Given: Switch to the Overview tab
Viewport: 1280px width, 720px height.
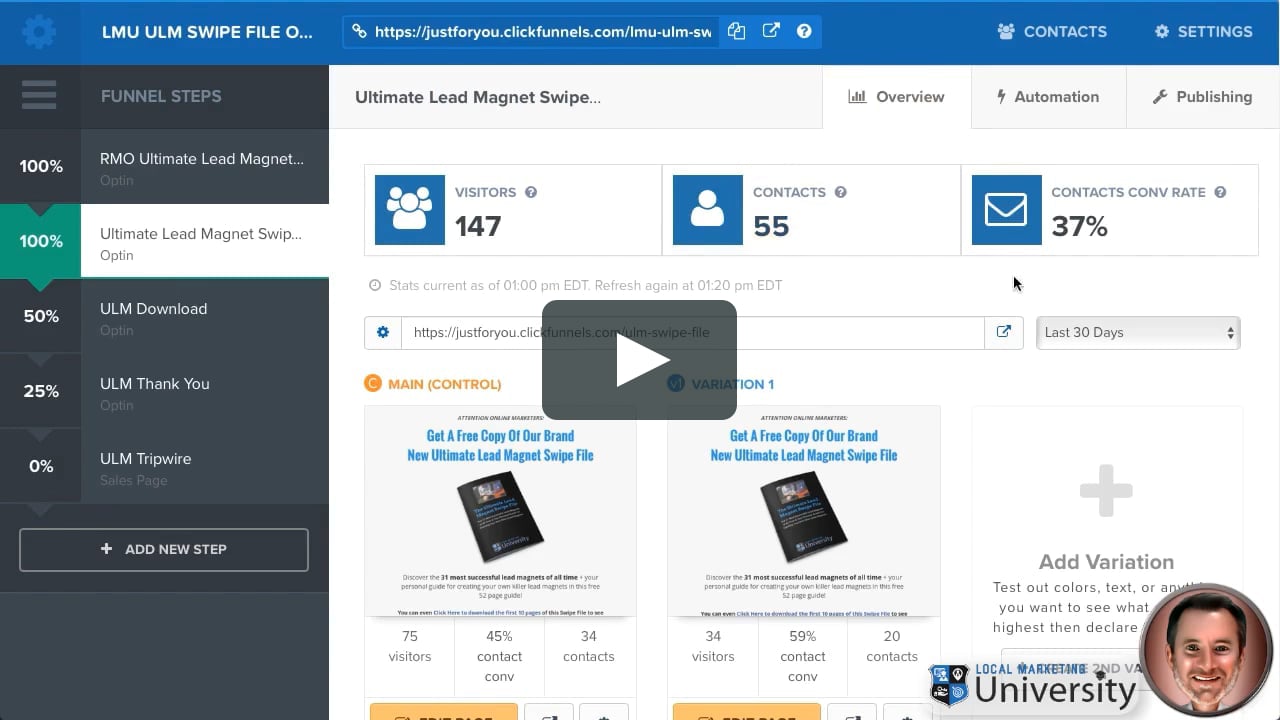Looking at the screenshot, I should [896, 97].
